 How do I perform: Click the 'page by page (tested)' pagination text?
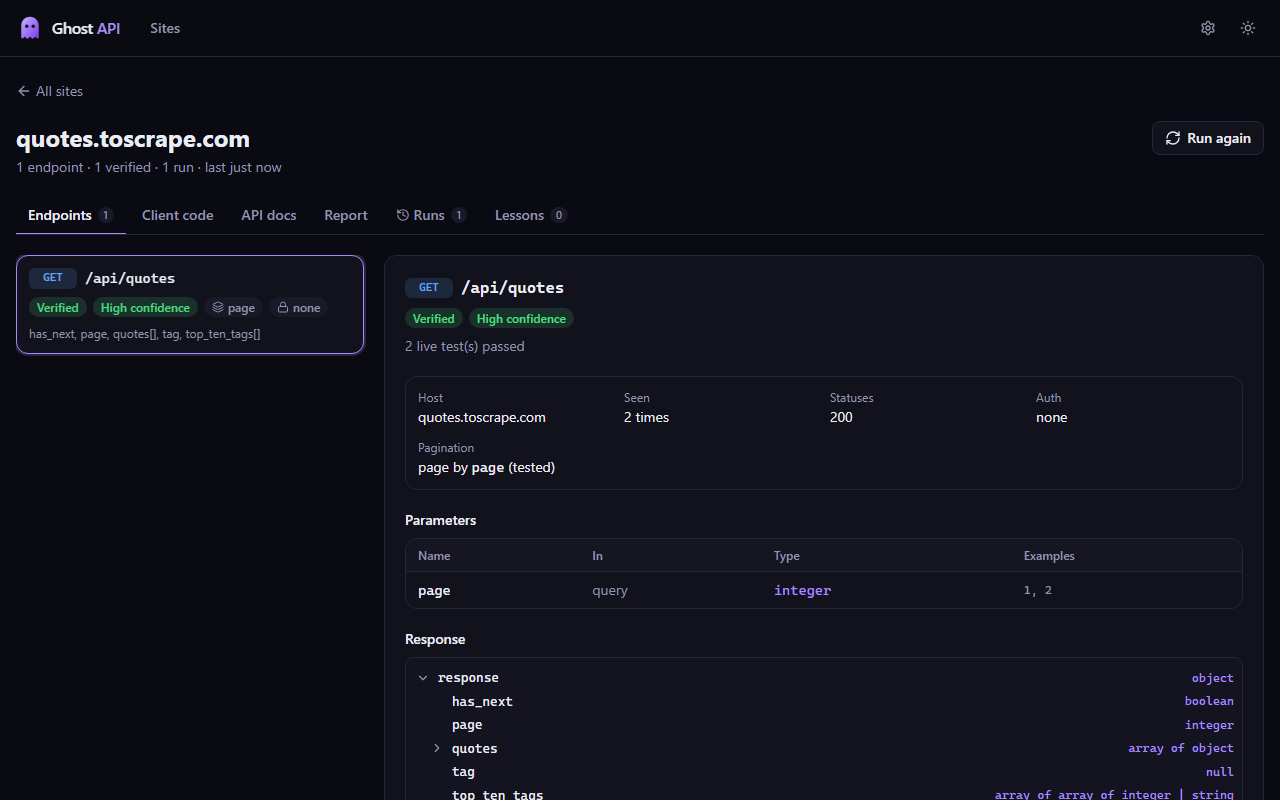[486, 467]
